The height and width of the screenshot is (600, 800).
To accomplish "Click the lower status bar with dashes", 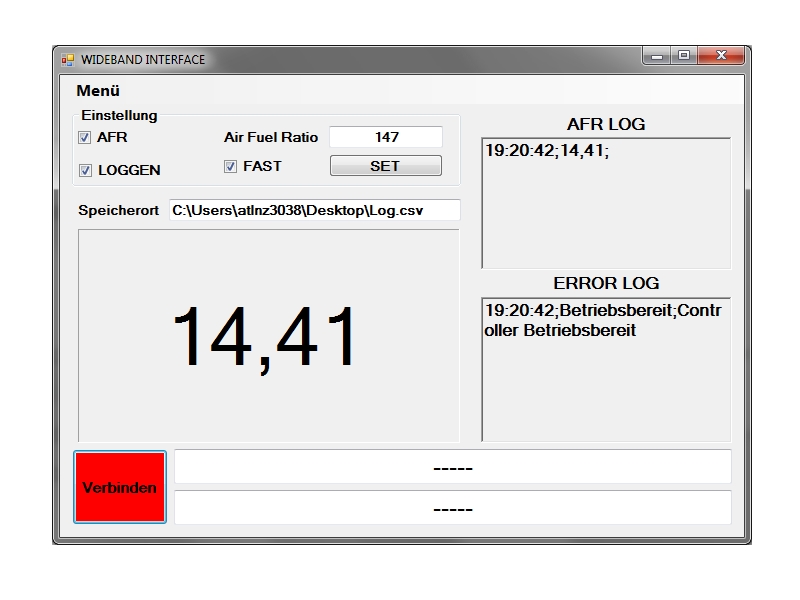I will 452,508.
